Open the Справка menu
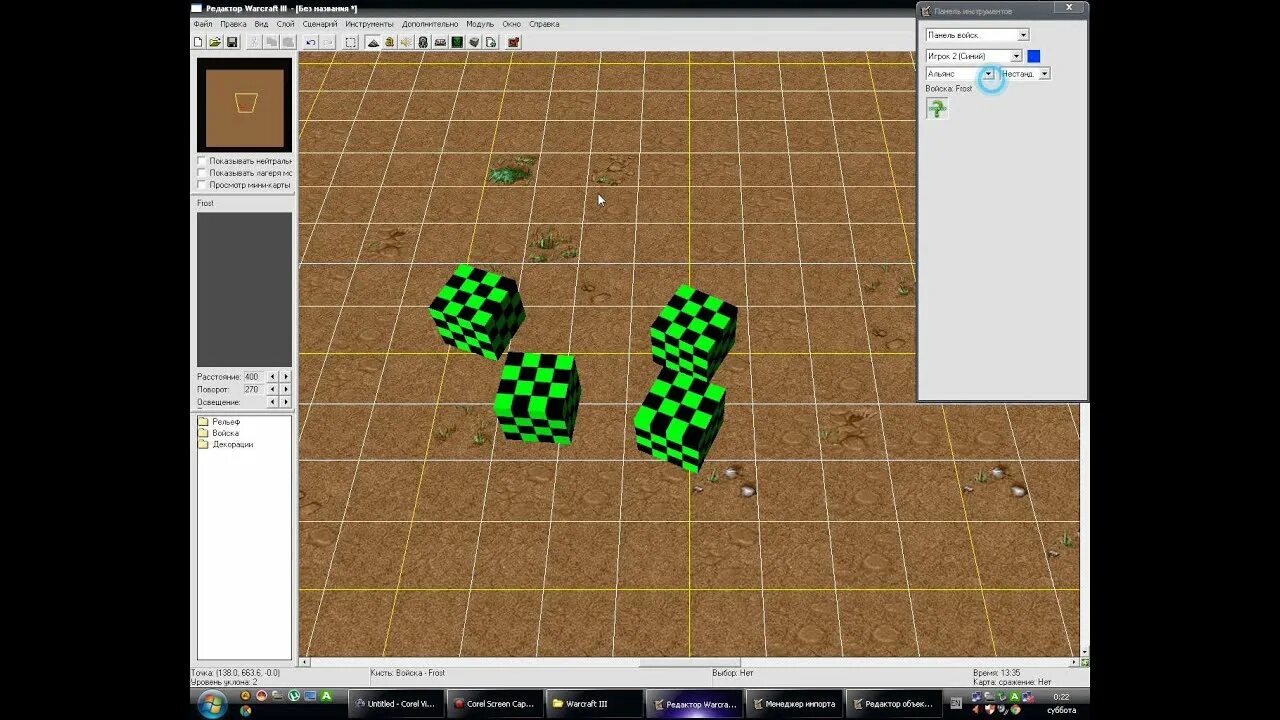Viewport: 1280px width, 720px height. tap(544, 24)
